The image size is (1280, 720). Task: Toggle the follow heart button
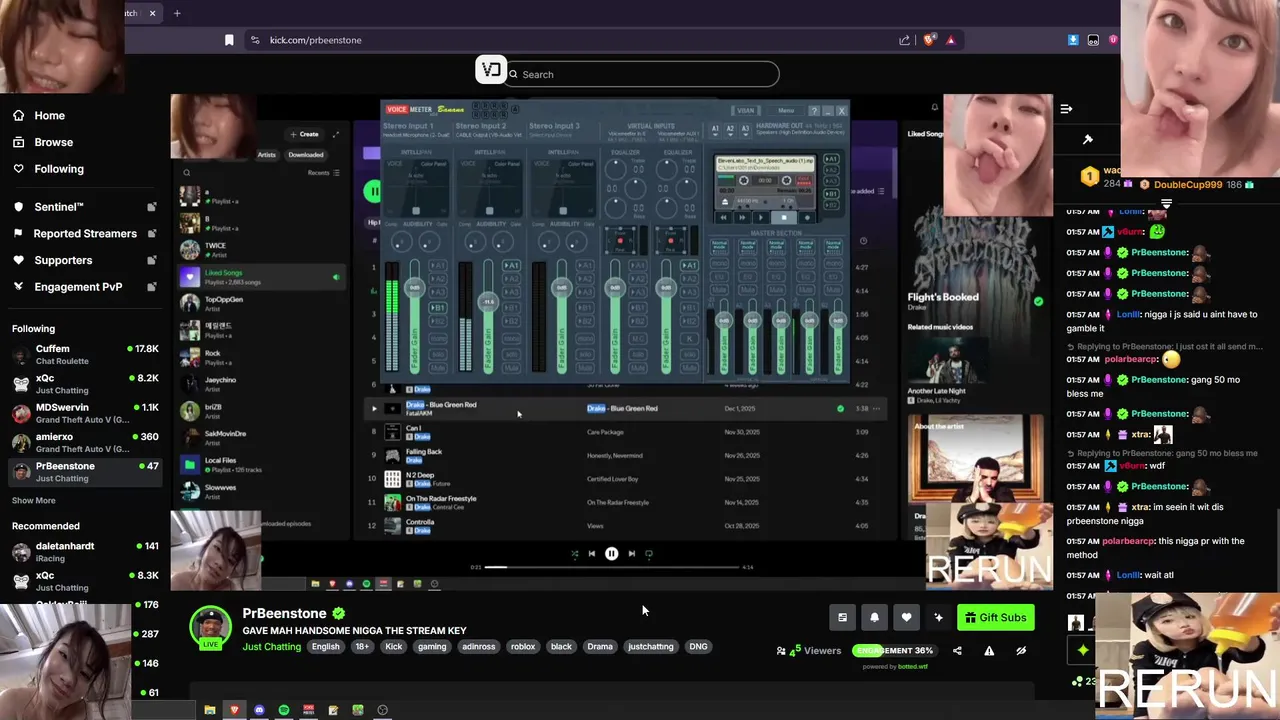[906, 617]
